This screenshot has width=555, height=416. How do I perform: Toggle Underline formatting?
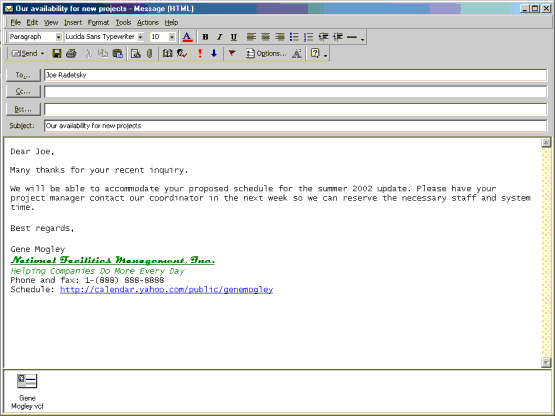(234, 37)
